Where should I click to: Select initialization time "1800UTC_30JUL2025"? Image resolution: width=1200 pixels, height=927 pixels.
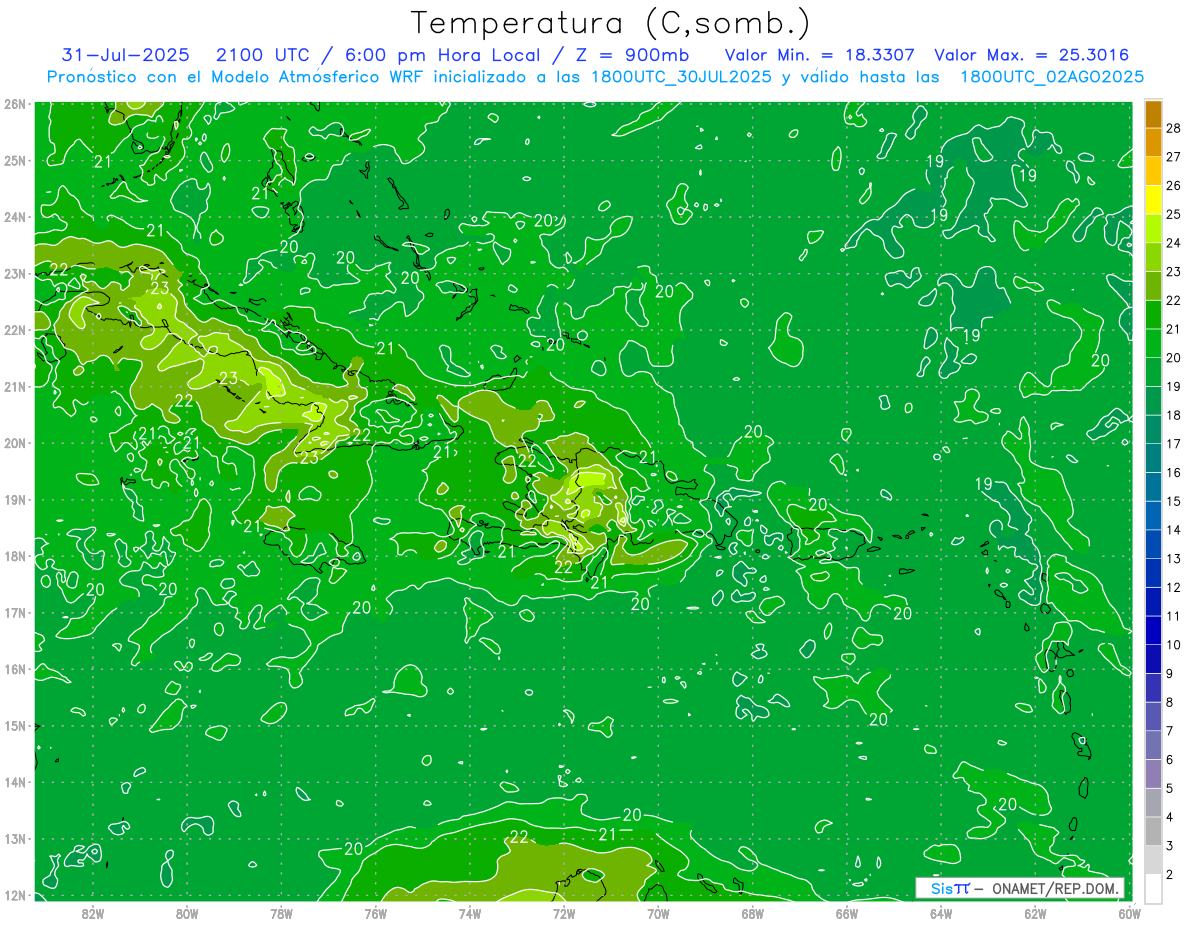click(x=681, y=77)
